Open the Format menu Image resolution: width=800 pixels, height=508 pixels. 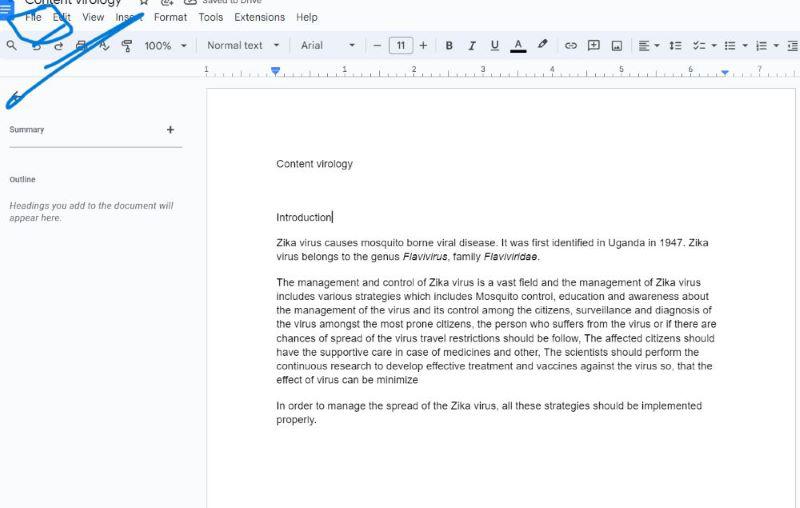[170, 17]
